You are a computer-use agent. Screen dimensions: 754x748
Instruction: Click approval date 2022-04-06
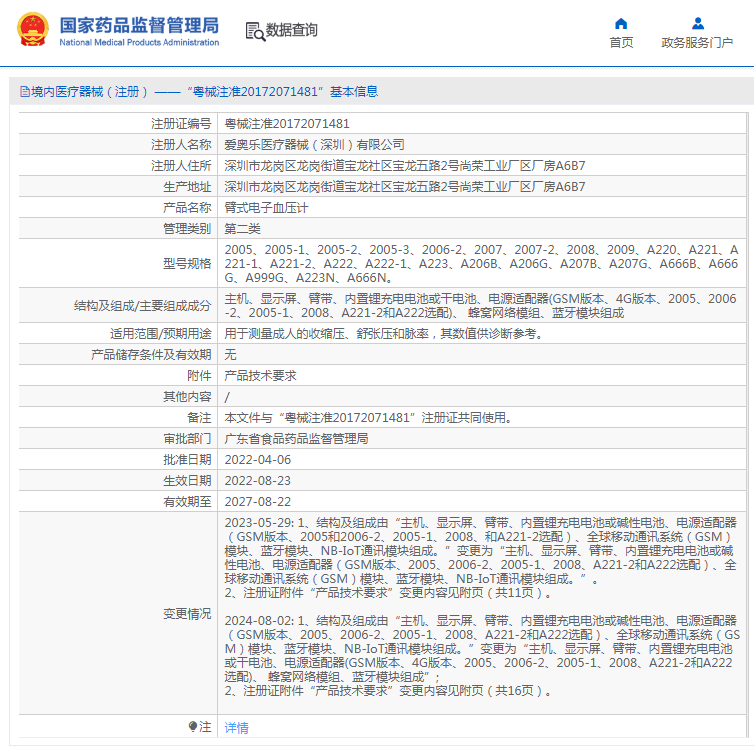click(258, 460)
